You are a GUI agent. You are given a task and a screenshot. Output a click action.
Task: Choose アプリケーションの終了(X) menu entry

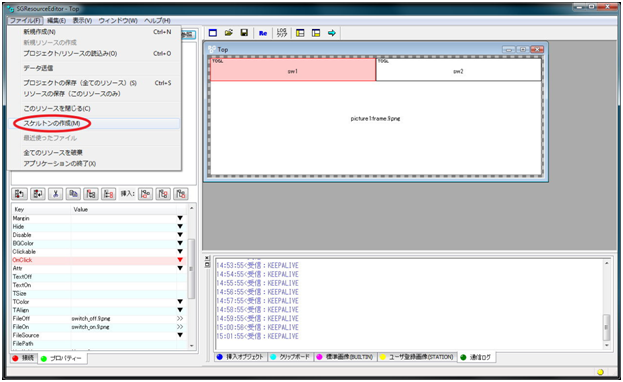pos(94,163)
